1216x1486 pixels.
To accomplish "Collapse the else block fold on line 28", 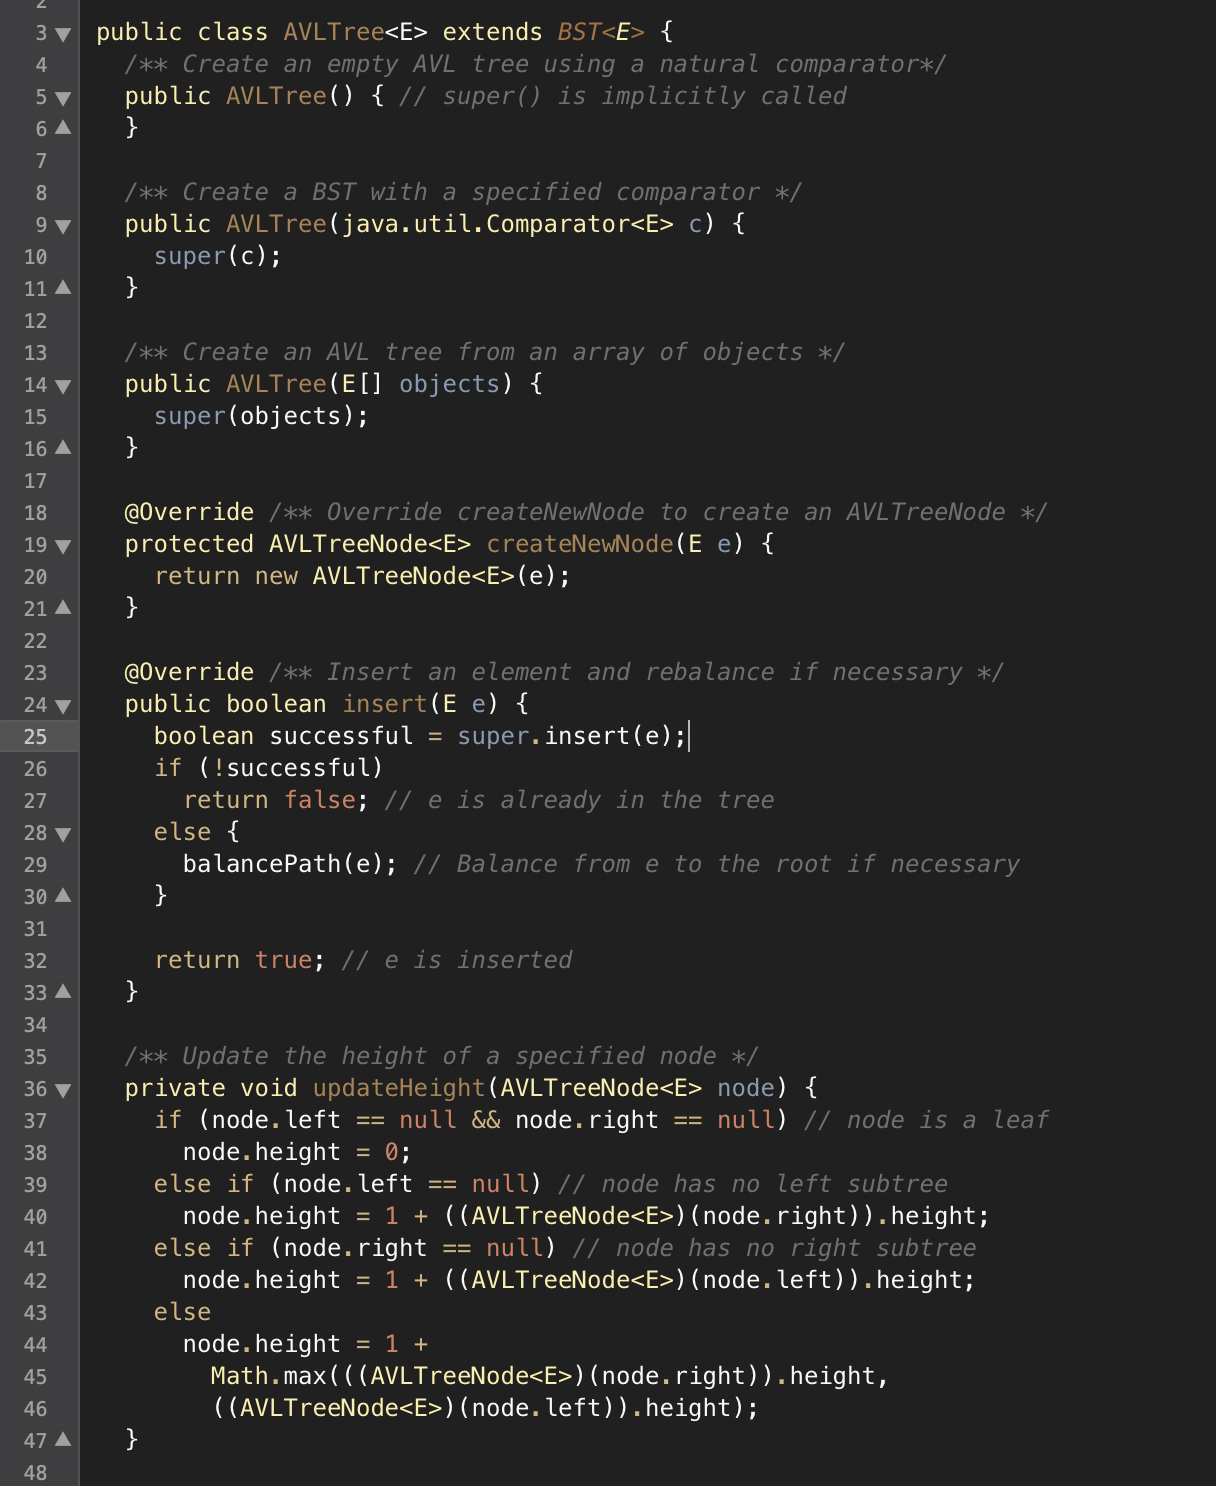I will (x=62, y=832).
